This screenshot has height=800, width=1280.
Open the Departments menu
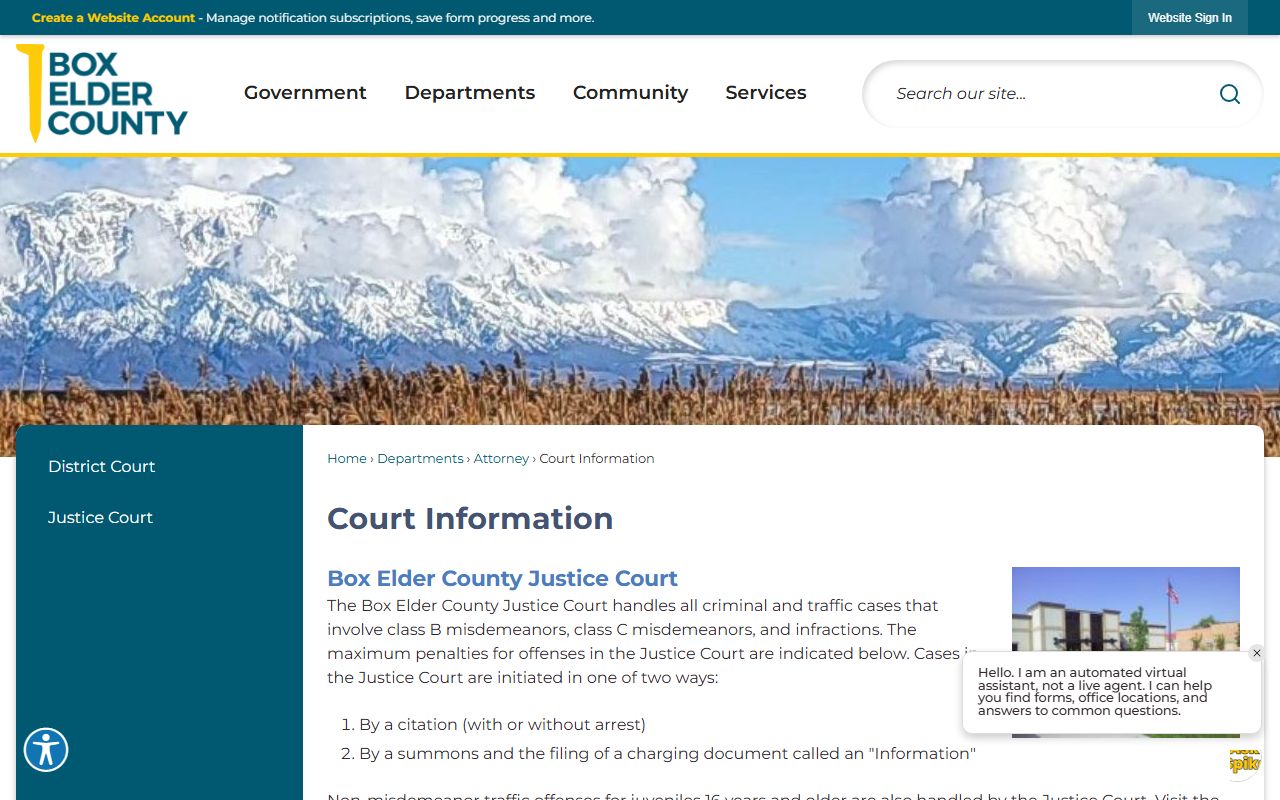470,93
